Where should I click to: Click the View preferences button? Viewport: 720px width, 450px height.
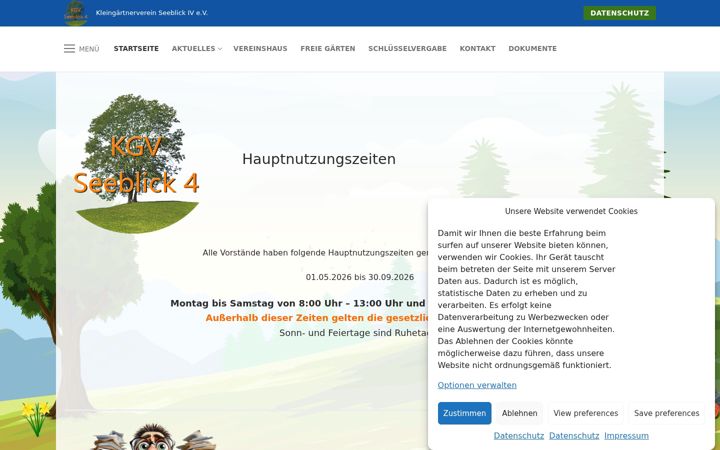click(585, 413)
